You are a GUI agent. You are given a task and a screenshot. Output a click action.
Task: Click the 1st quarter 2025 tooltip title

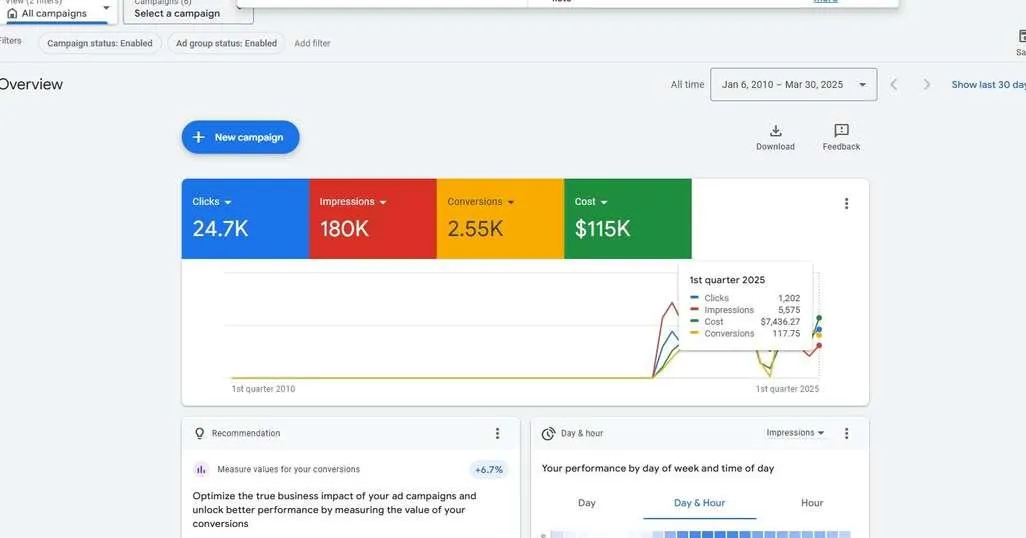click(x=727, y=279)
